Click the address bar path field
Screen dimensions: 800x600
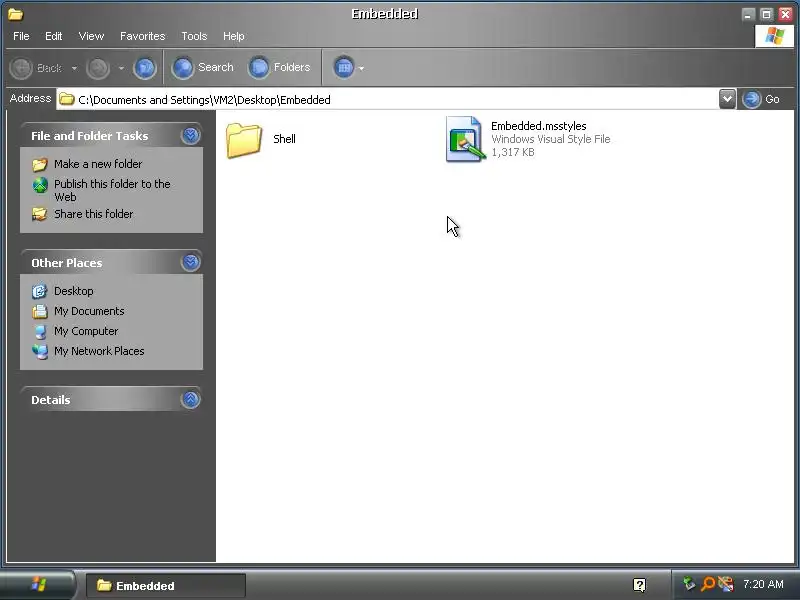coord(388,99)
